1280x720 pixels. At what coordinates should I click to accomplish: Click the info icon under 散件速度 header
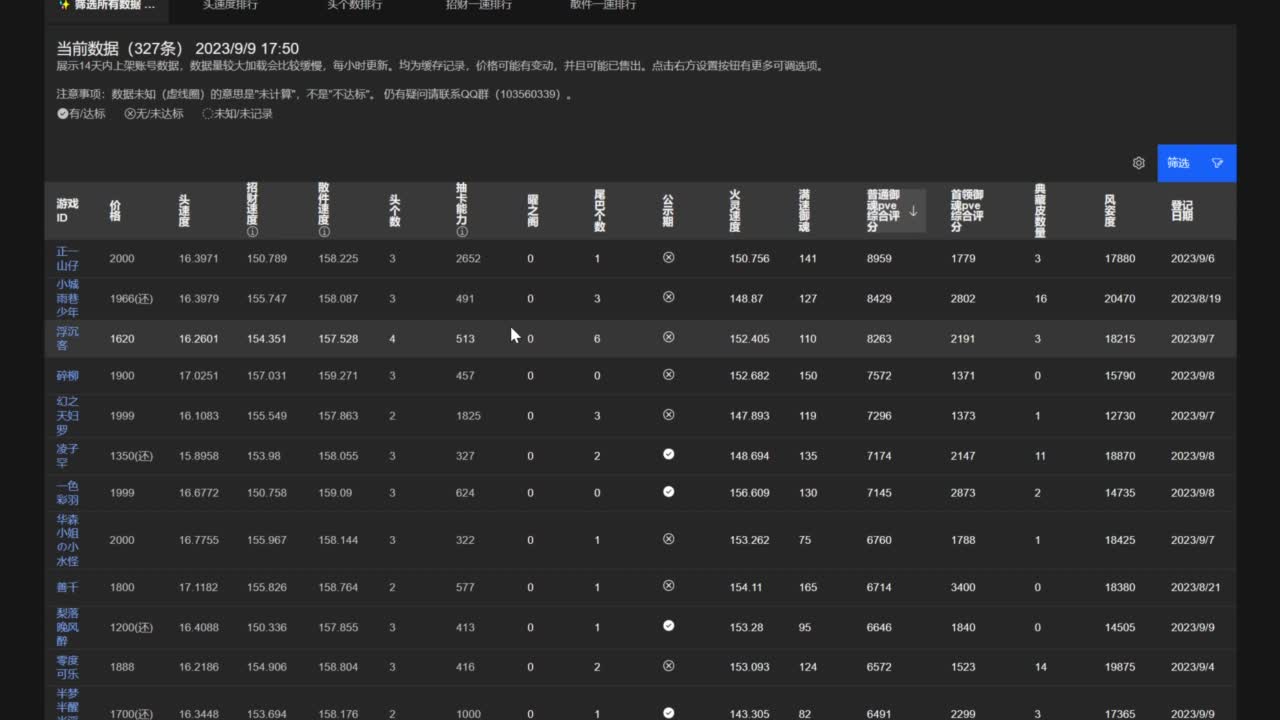324,232
